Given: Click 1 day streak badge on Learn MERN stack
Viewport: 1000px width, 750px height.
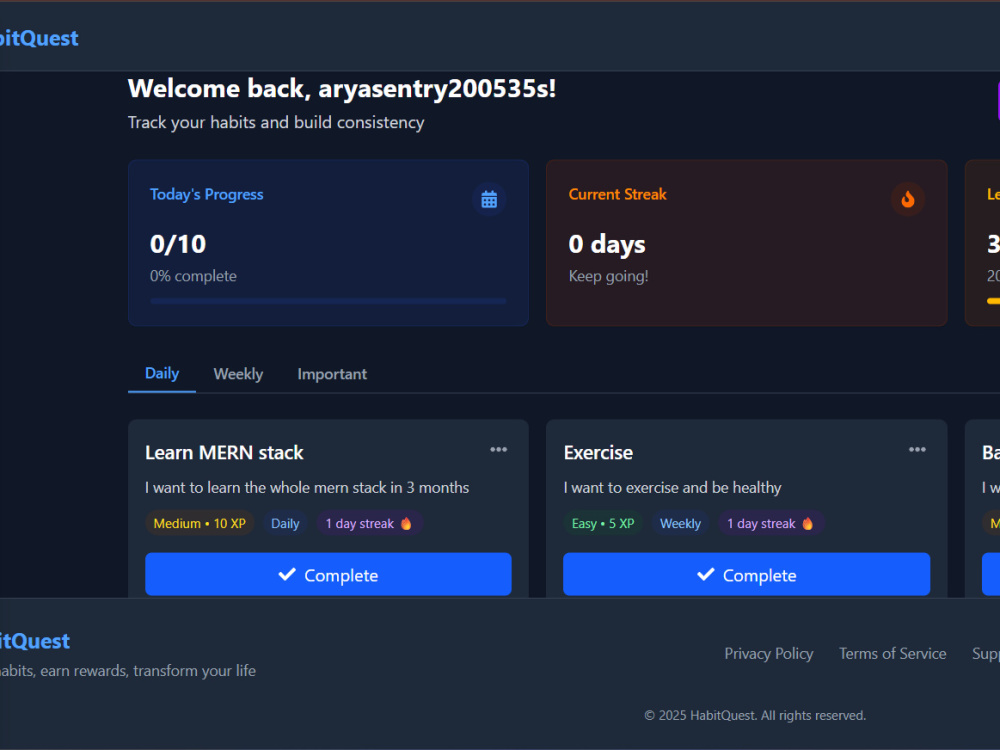Looking at the screenshot, I should pyautogui.click(x=369, y=524).
